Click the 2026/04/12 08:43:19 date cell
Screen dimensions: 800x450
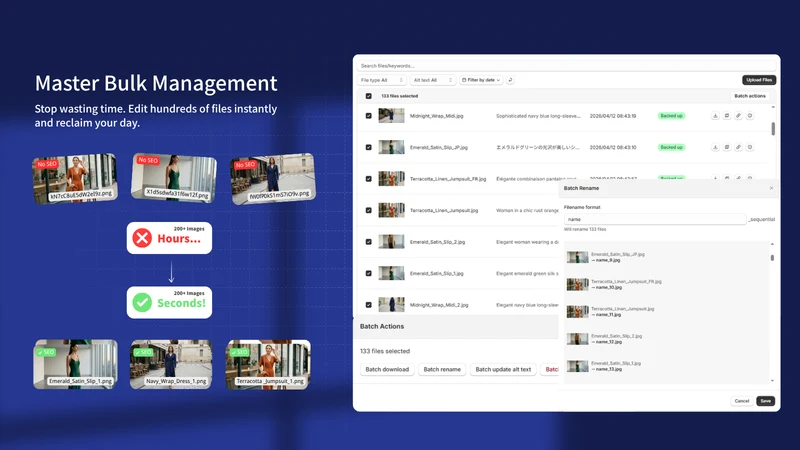pos(613,116)
